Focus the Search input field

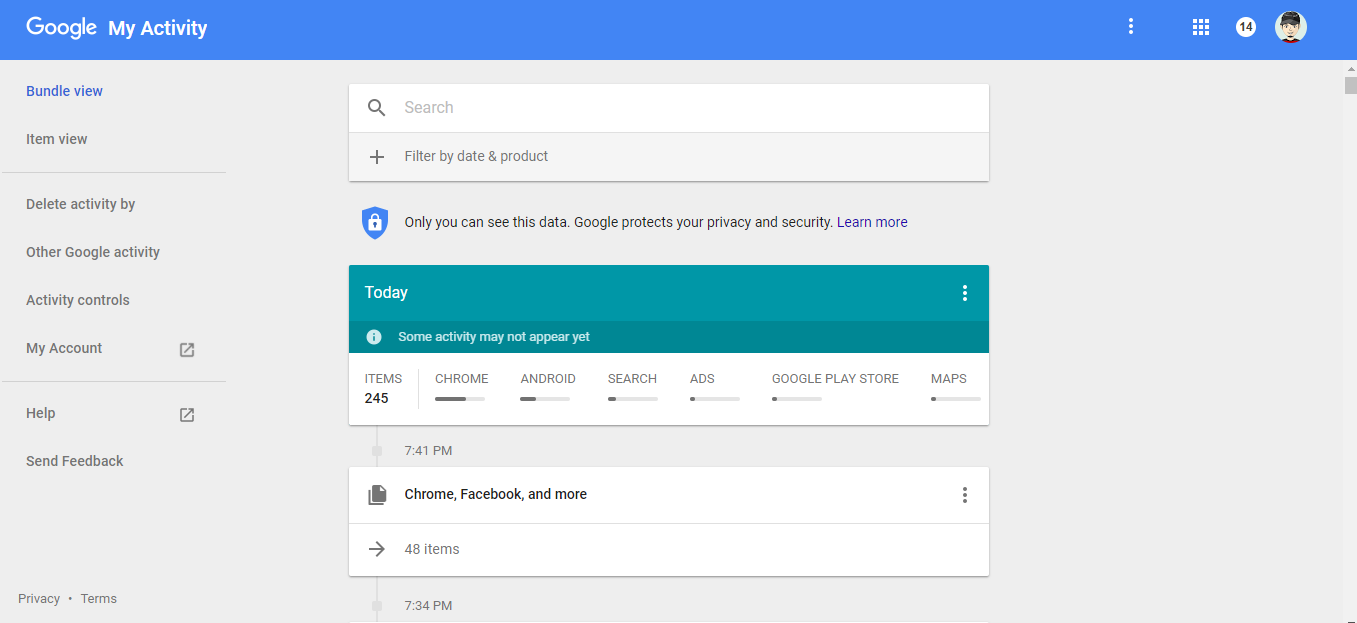[669, 108]
